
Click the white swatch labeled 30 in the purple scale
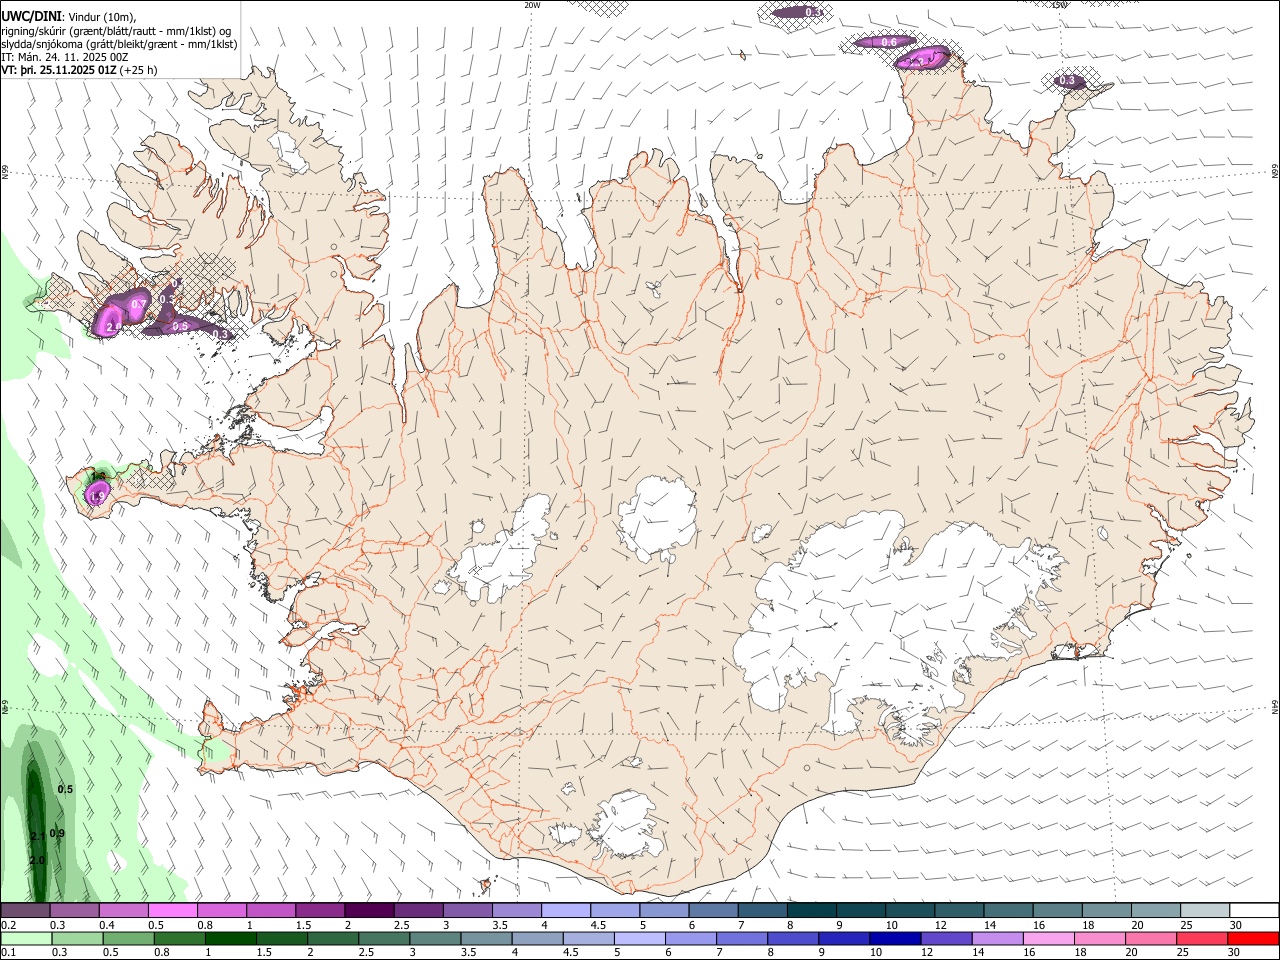click(1254, 910)
